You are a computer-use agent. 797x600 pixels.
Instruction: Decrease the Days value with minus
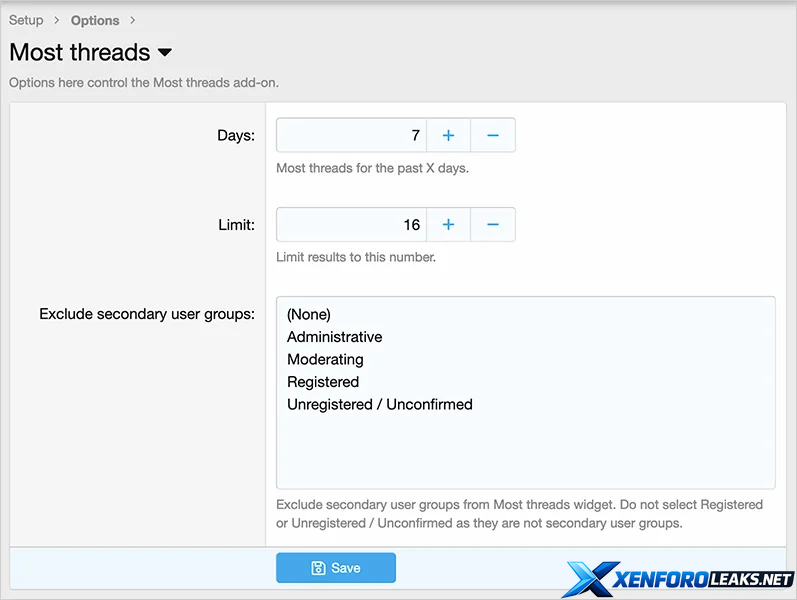point(493,135)
